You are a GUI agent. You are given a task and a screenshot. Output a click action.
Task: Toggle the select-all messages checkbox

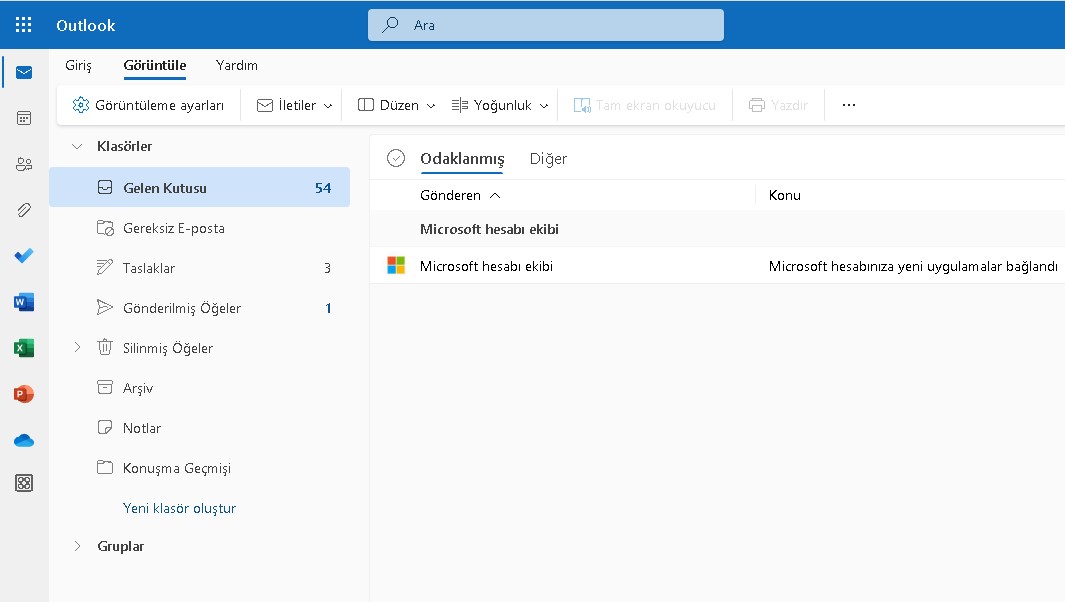point(396,157)
